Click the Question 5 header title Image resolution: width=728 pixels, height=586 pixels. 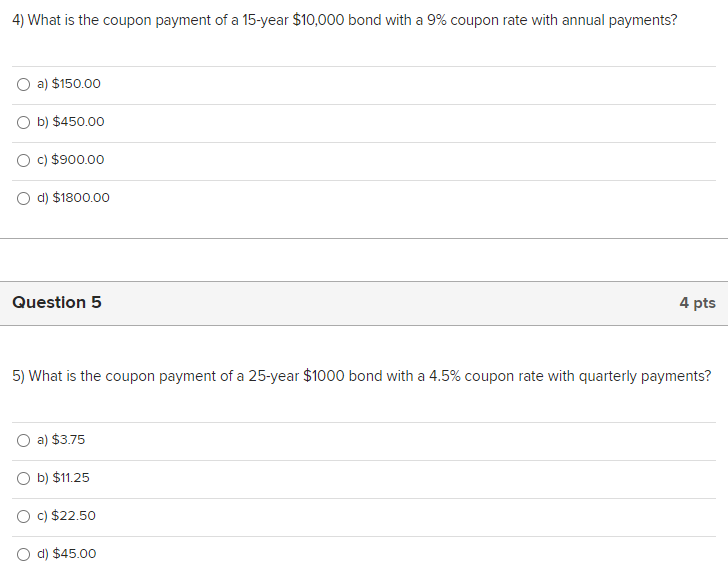coord(57,302)
